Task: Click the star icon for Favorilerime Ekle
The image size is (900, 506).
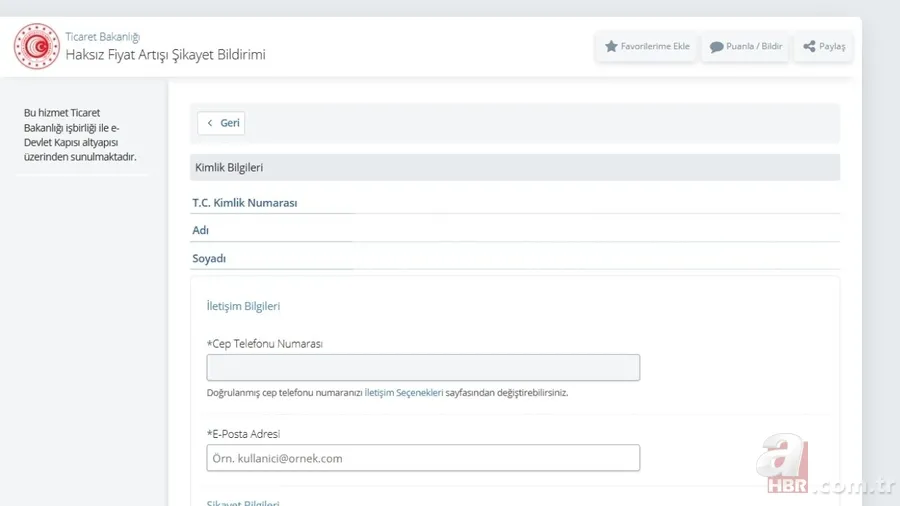Action: 611,46
